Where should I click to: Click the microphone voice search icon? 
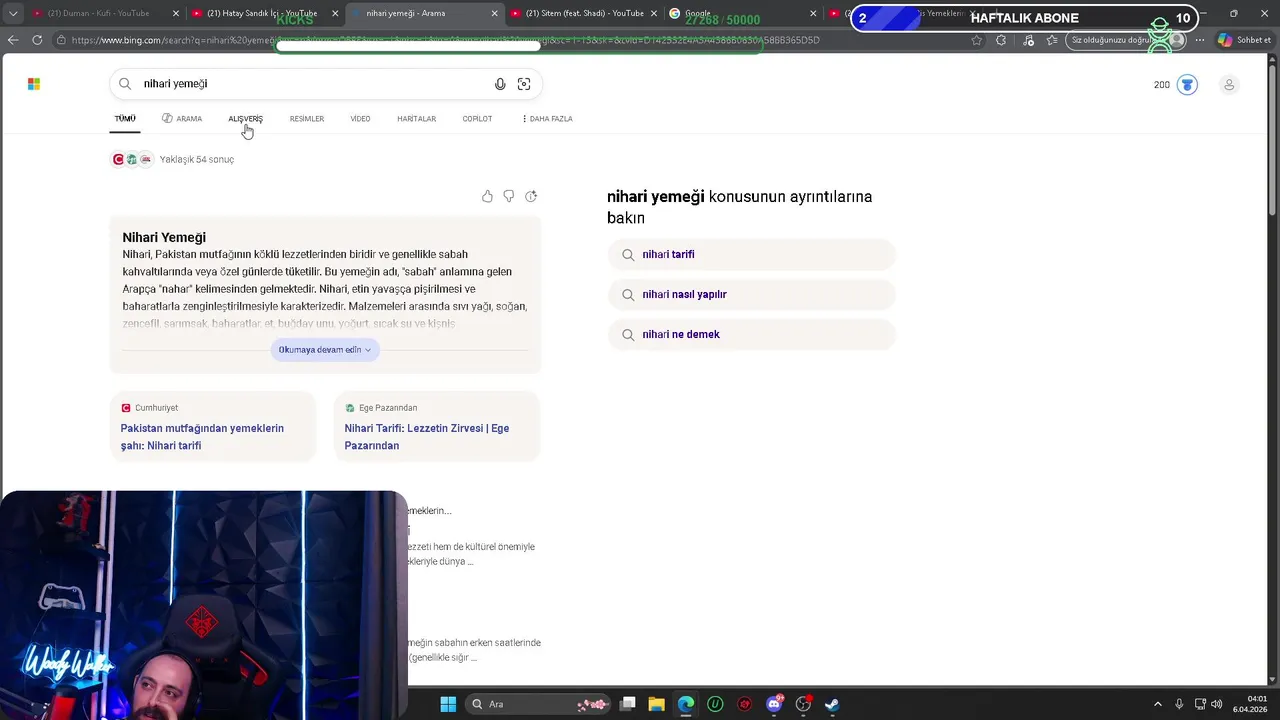click(x=500, y=84)
